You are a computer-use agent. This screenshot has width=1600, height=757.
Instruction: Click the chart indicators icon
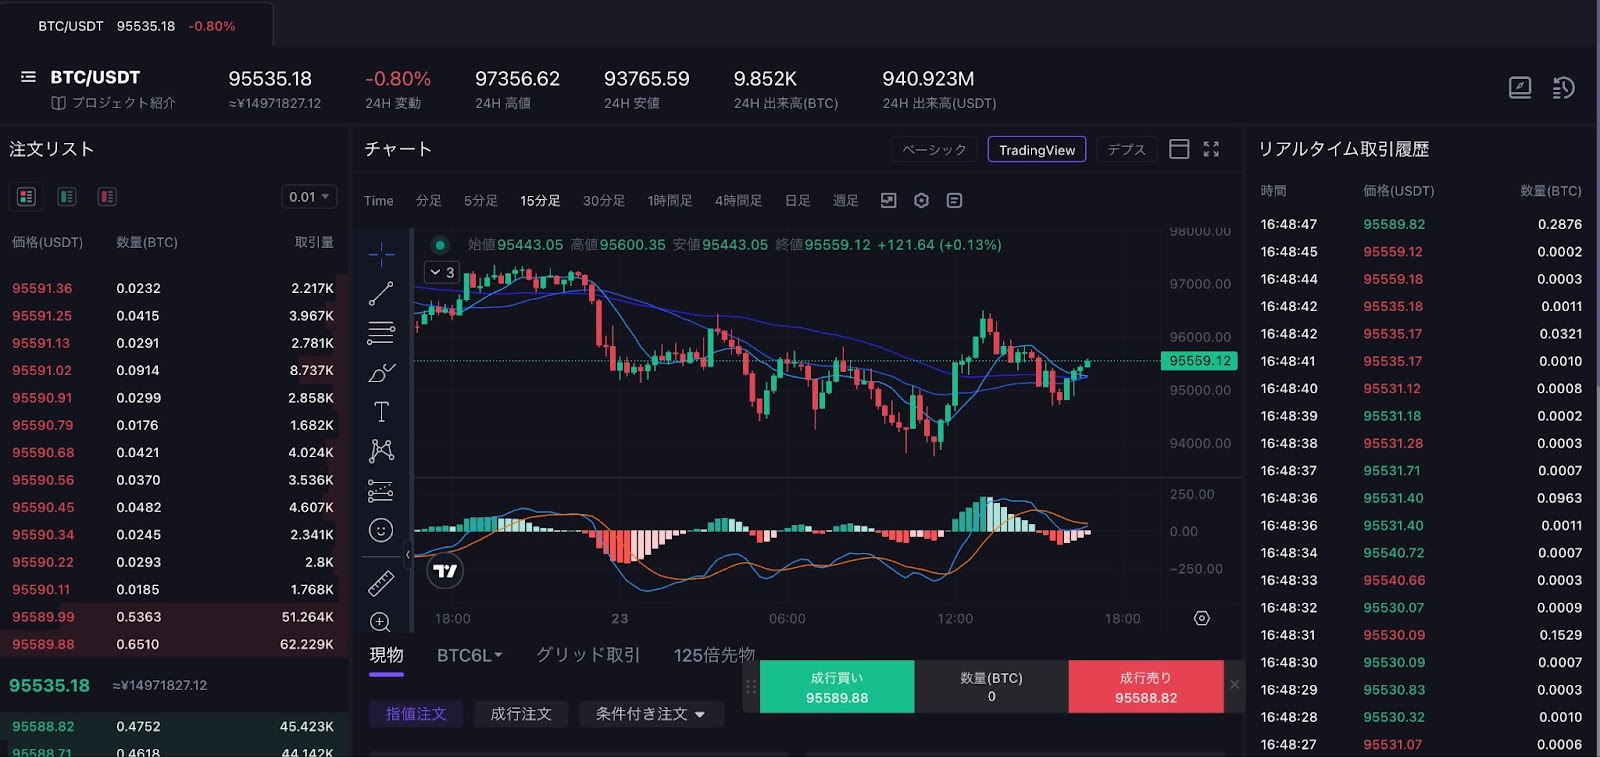[x=888, y=201]
